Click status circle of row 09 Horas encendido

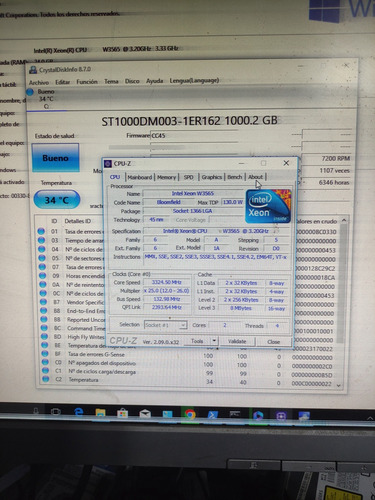42,276
